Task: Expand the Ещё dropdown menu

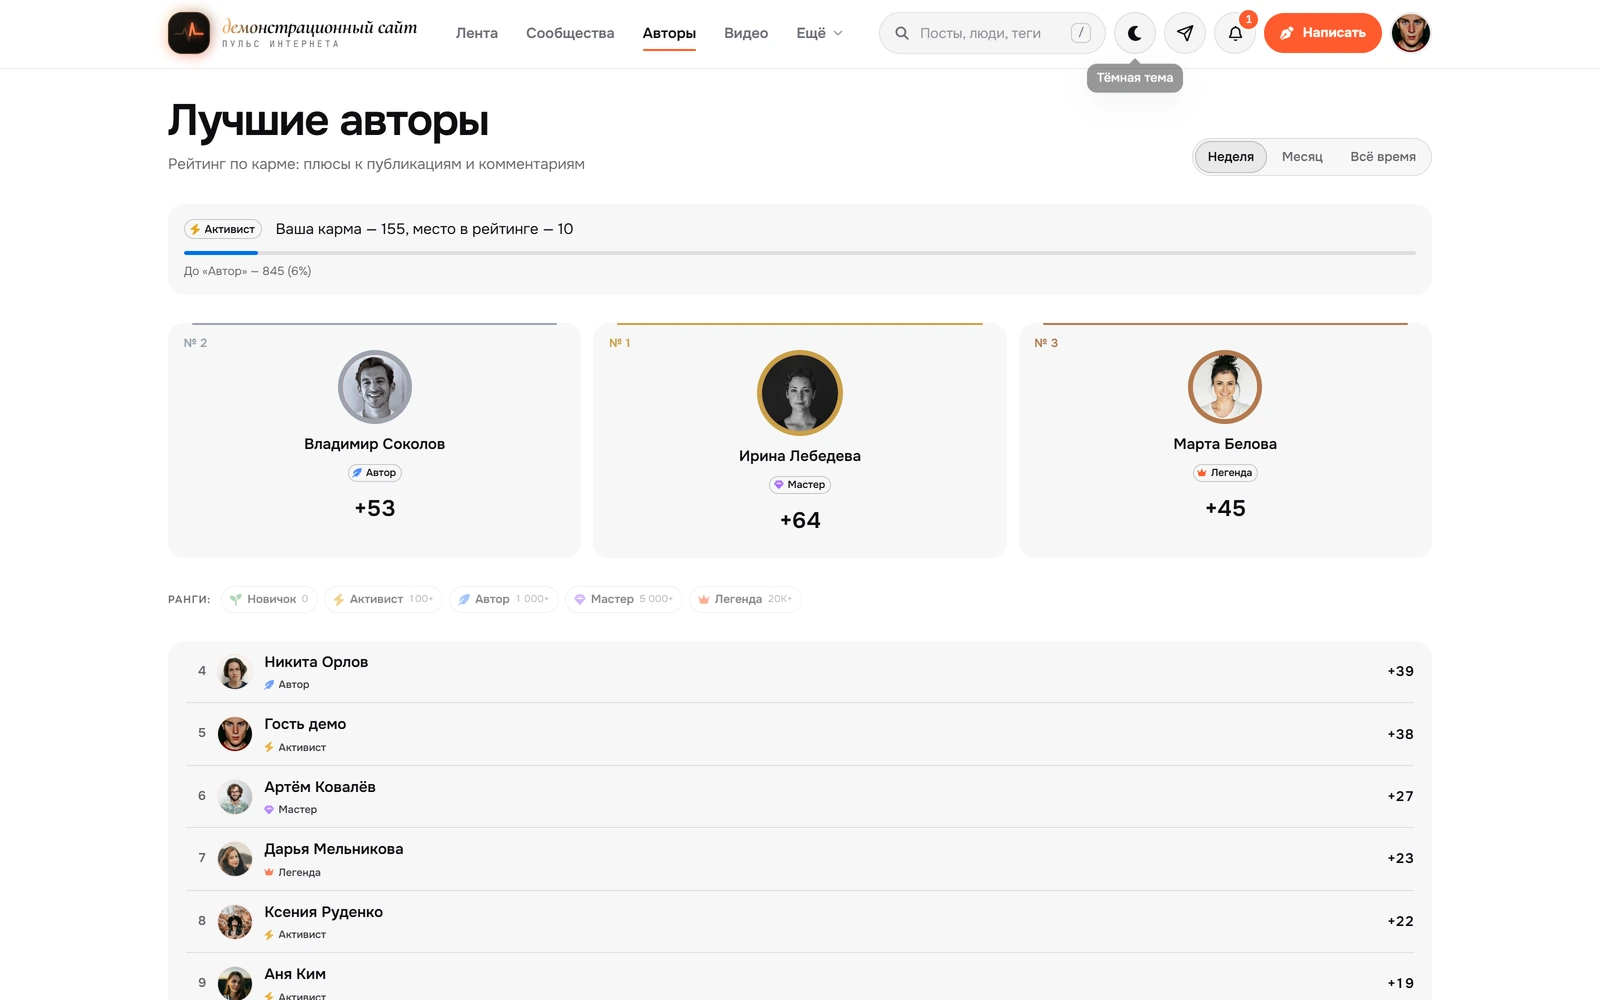Action: (820, 33)
